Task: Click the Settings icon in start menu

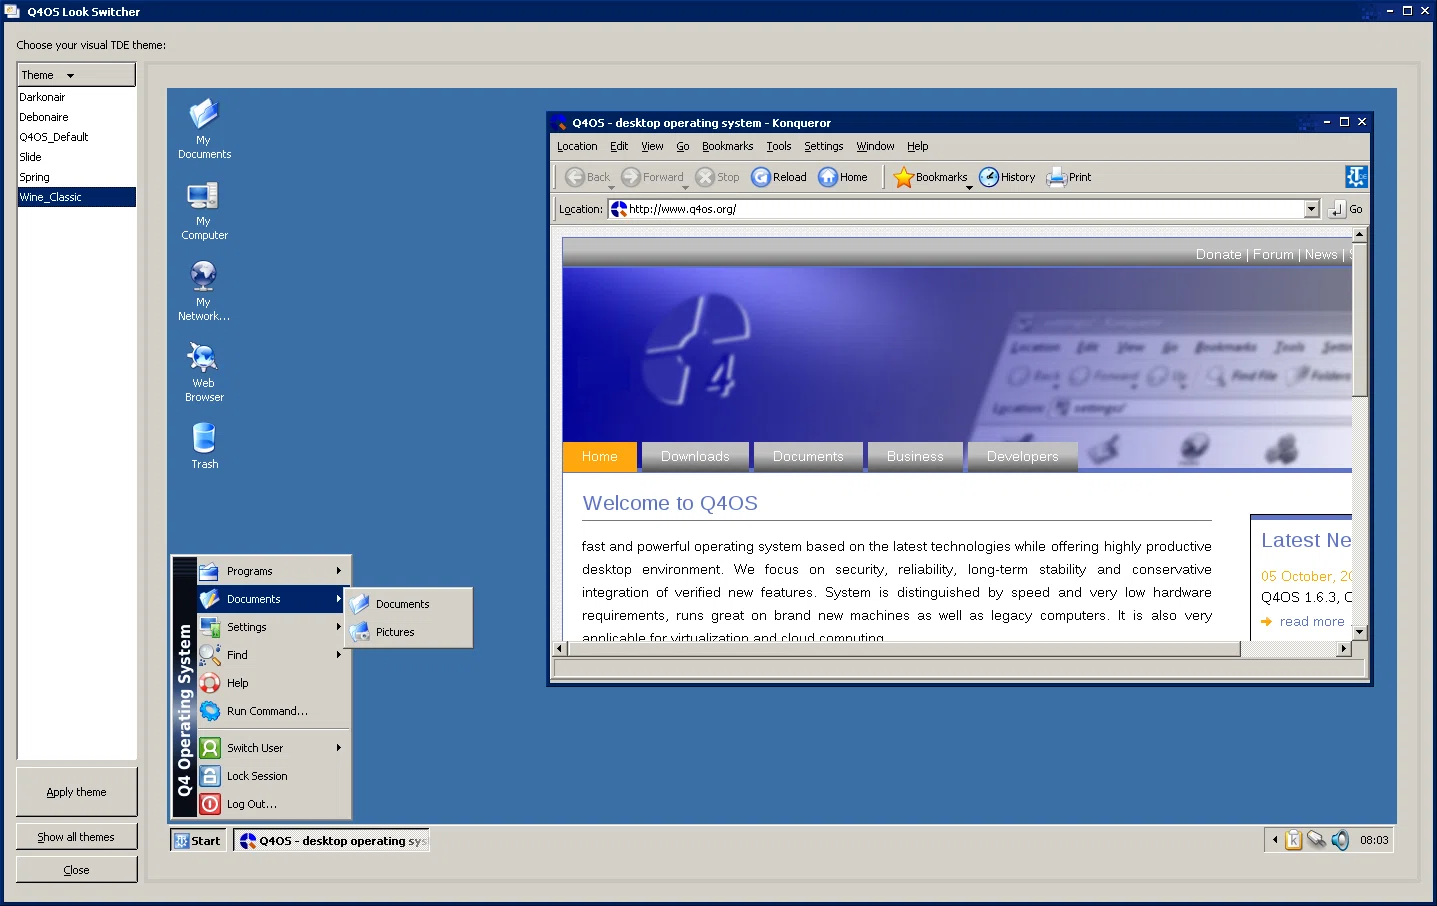Action: pos(209,627)
